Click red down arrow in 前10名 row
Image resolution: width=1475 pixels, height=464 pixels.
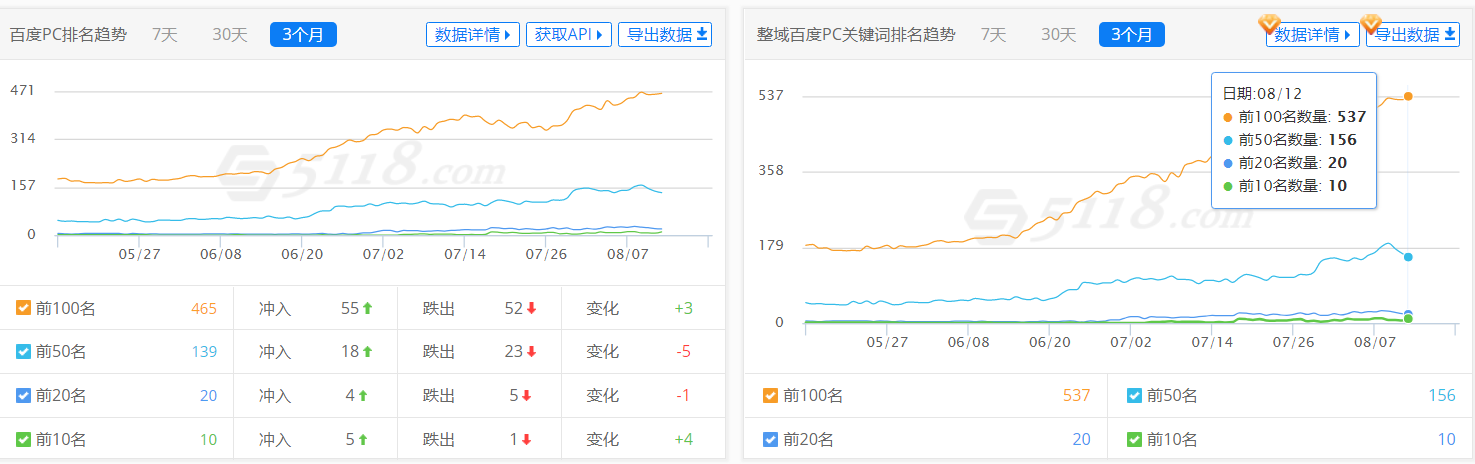[526, 439]
